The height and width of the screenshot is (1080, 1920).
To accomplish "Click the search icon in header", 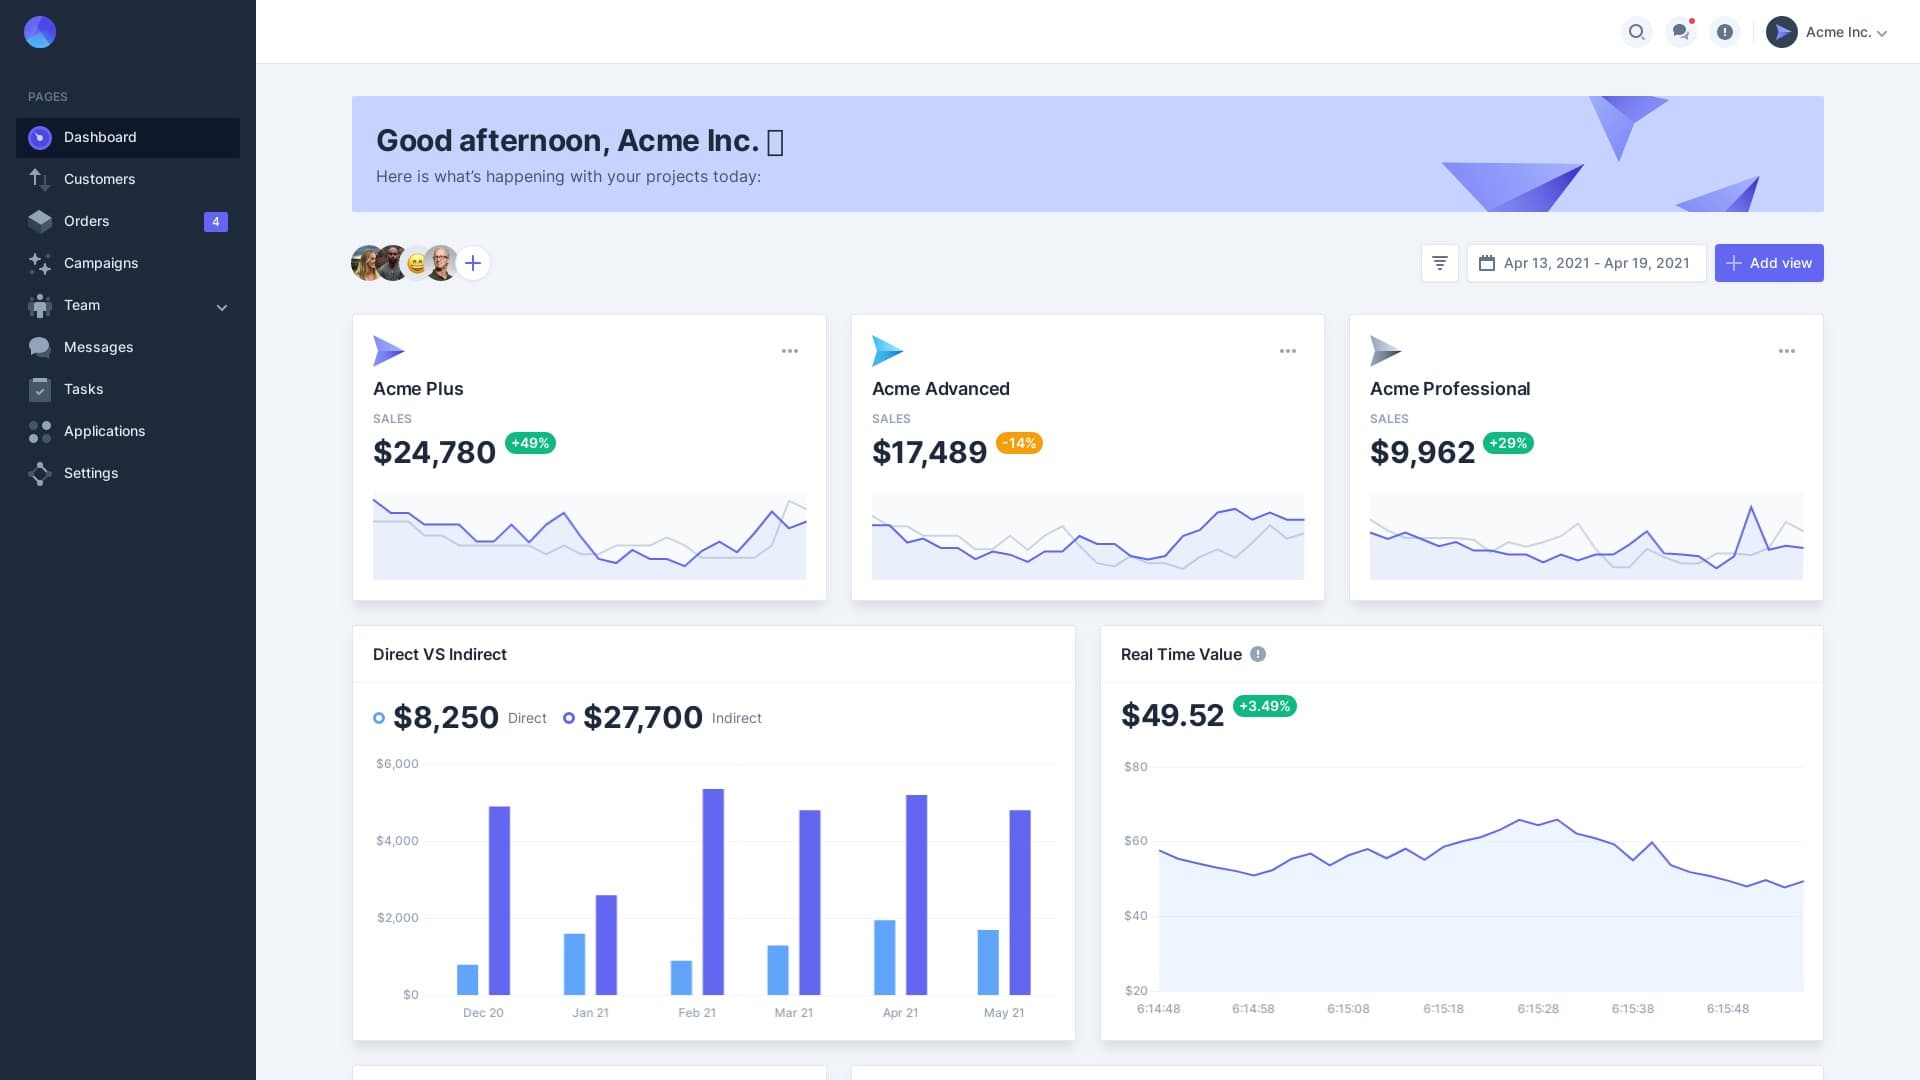I will pyautogui.click(x=1636, y=32).
